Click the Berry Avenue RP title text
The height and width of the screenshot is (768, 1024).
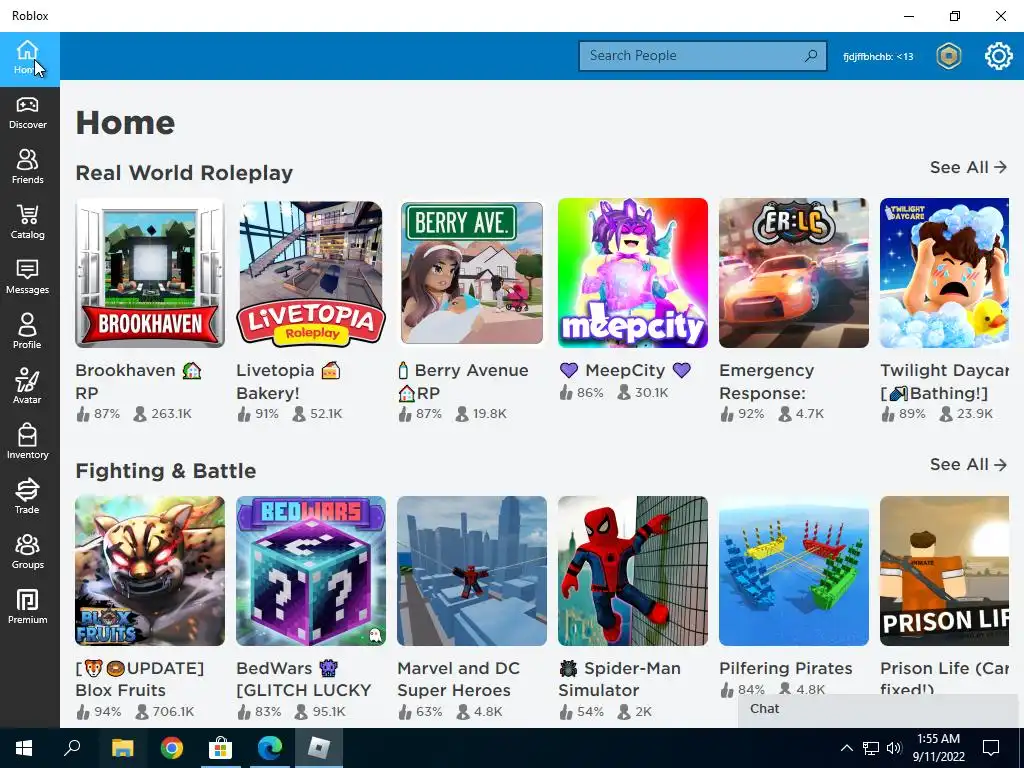(463, 381)
